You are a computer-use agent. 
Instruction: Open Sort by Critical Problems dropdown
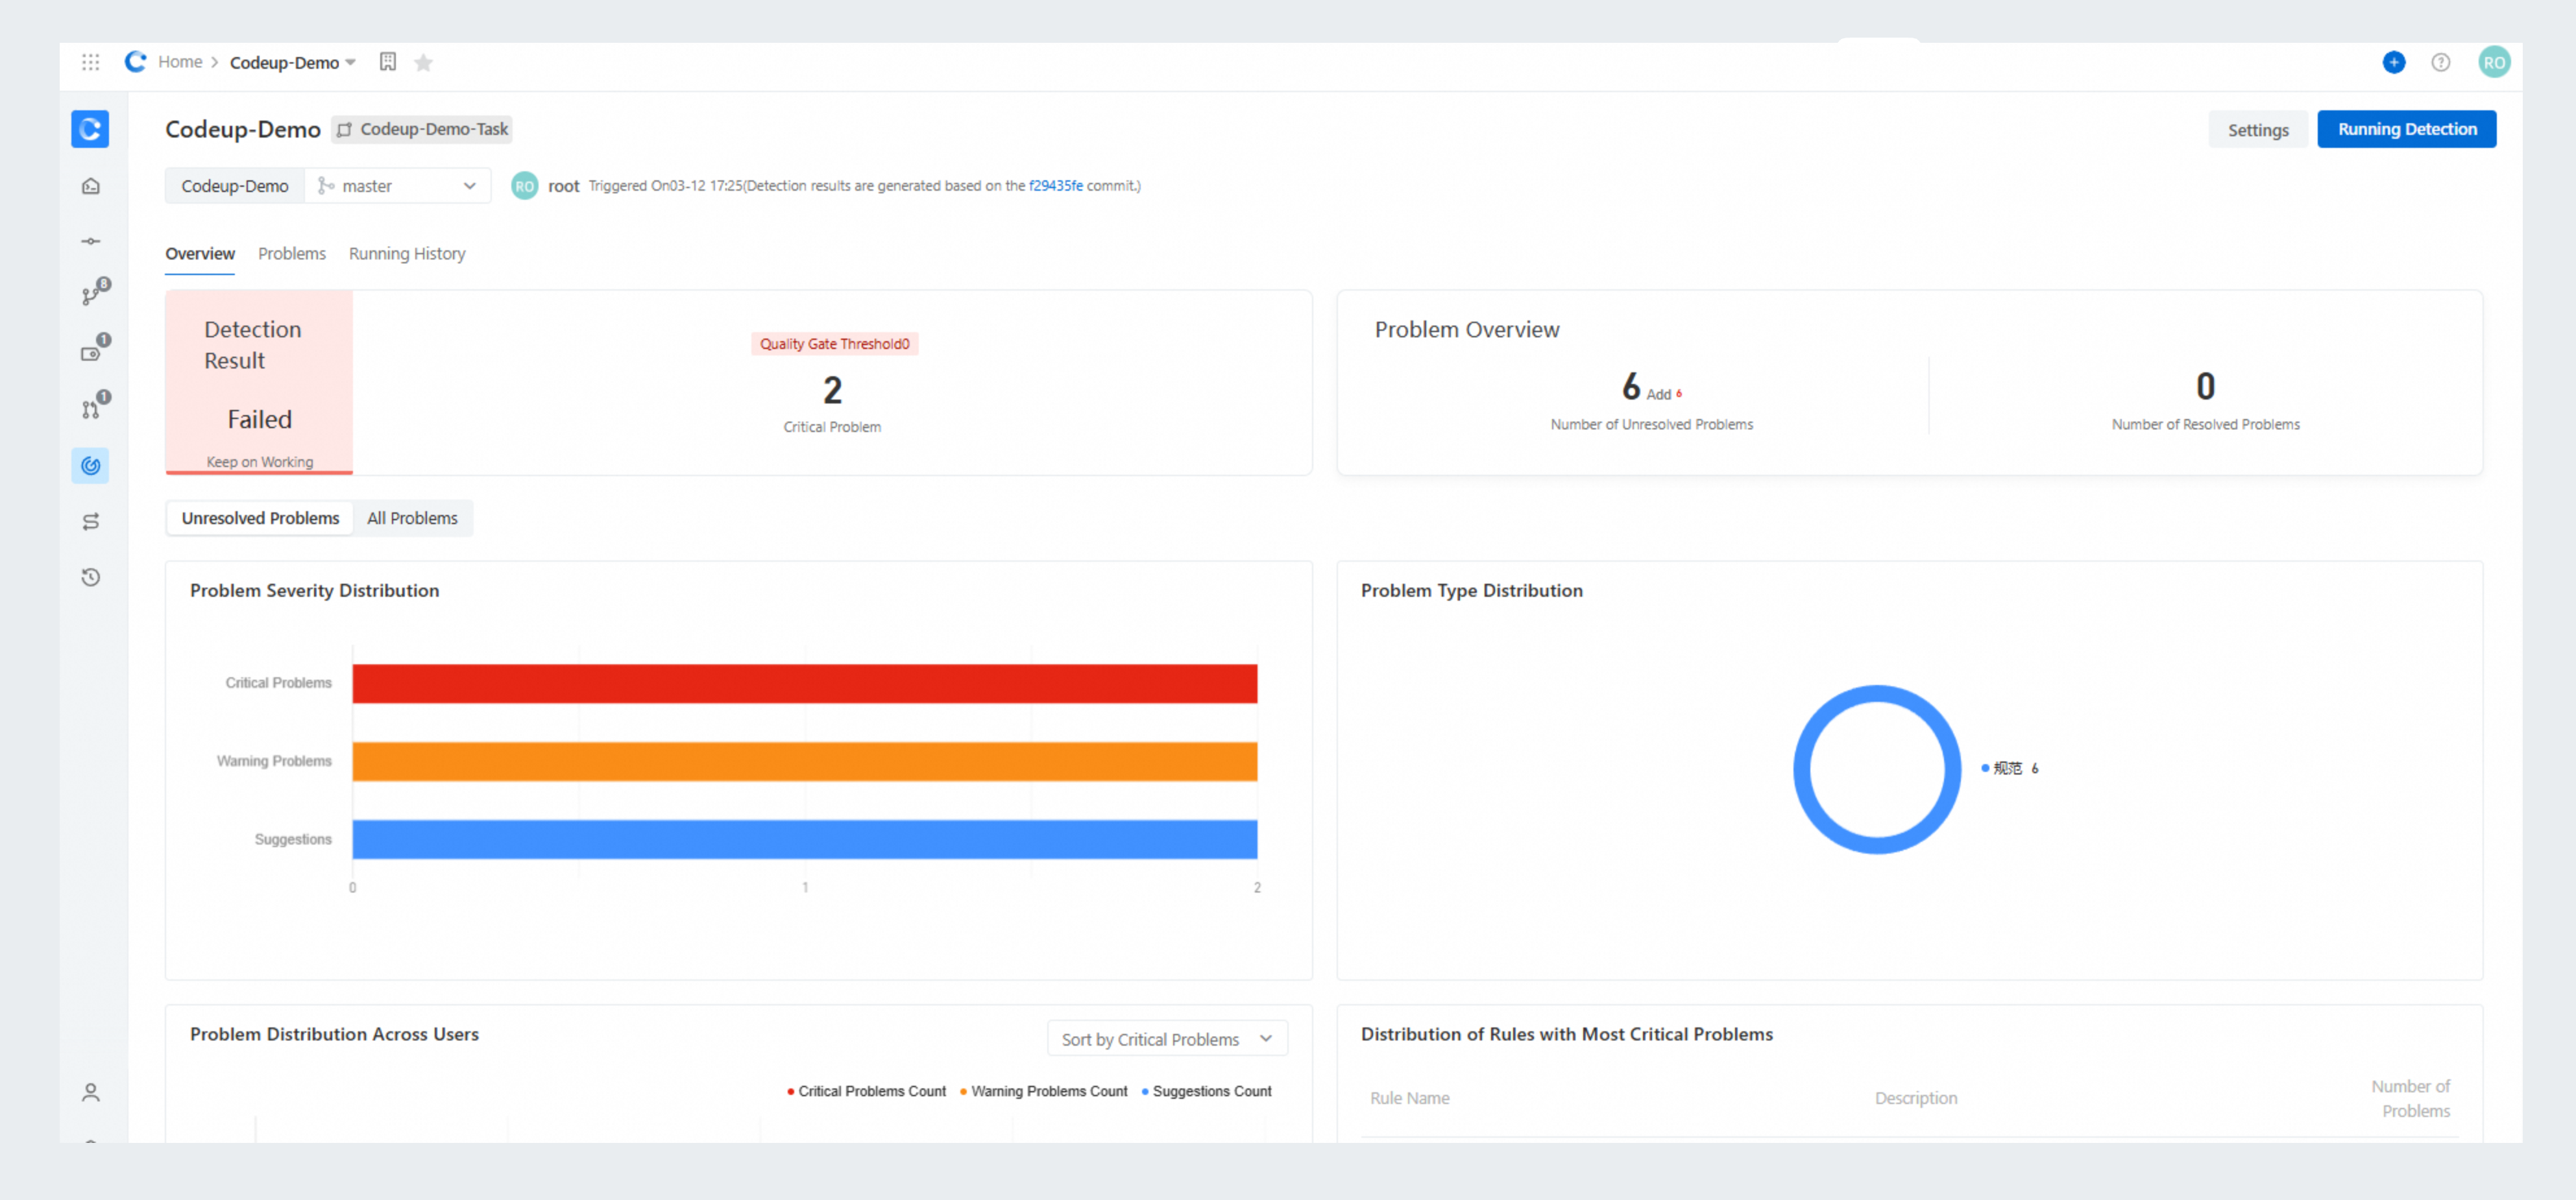[x=1166, y=1039]
